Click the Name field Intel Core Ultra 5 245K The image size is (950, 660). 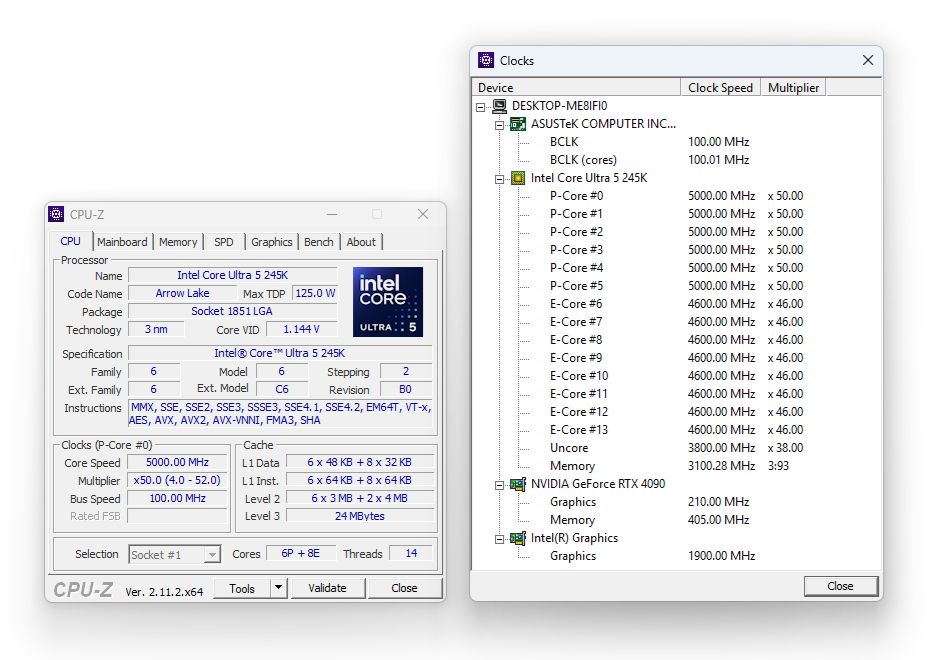click(233, 275)
